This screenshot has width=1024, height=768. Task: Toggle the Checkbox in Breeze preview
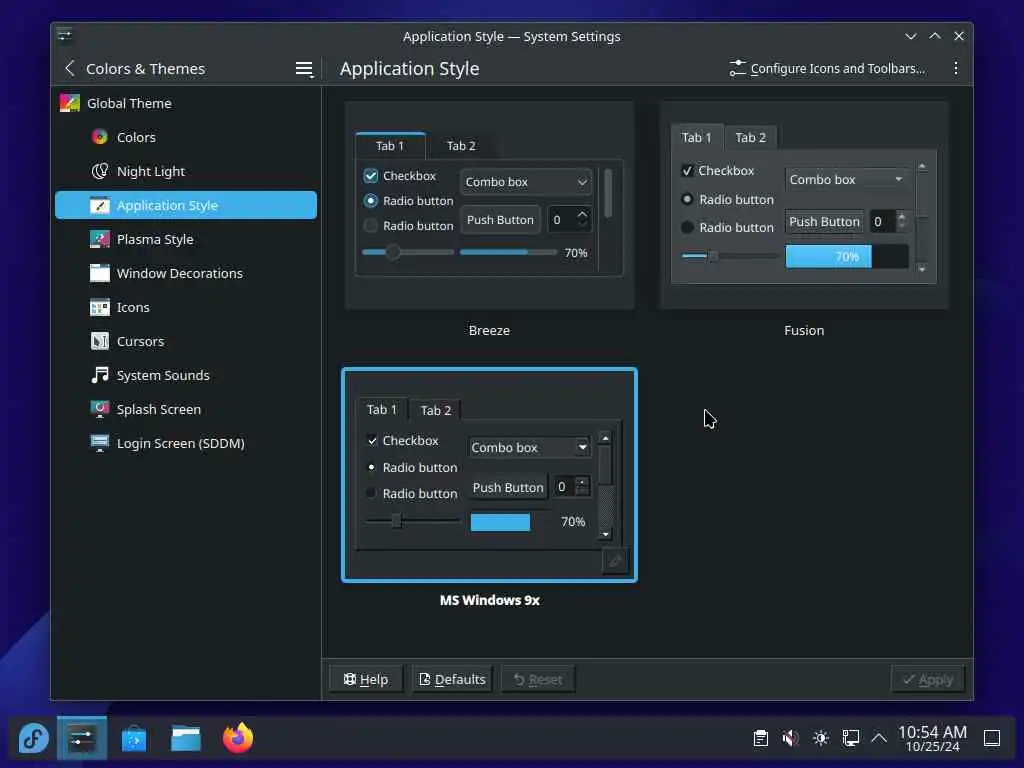pyautogui.click(x=370, y=176)
